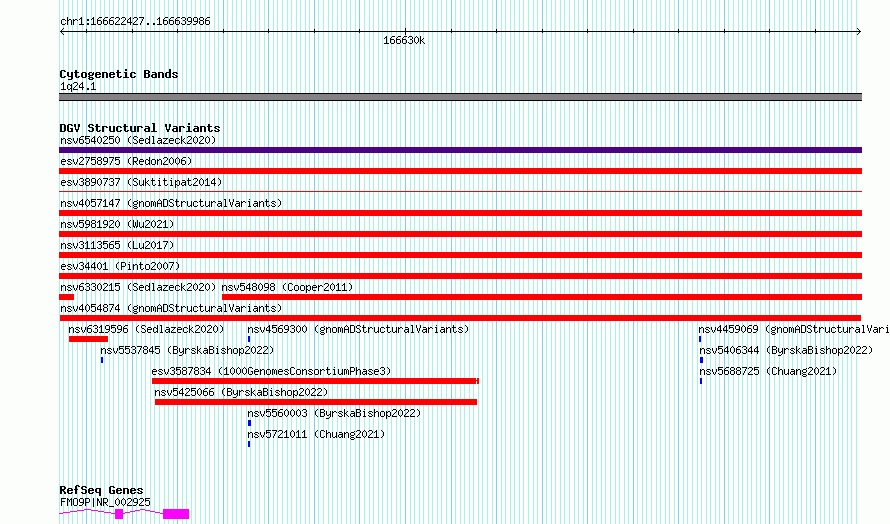Click the right arrowhead of the ruler
Screen dimensions: 890x524
coord(859,32)
